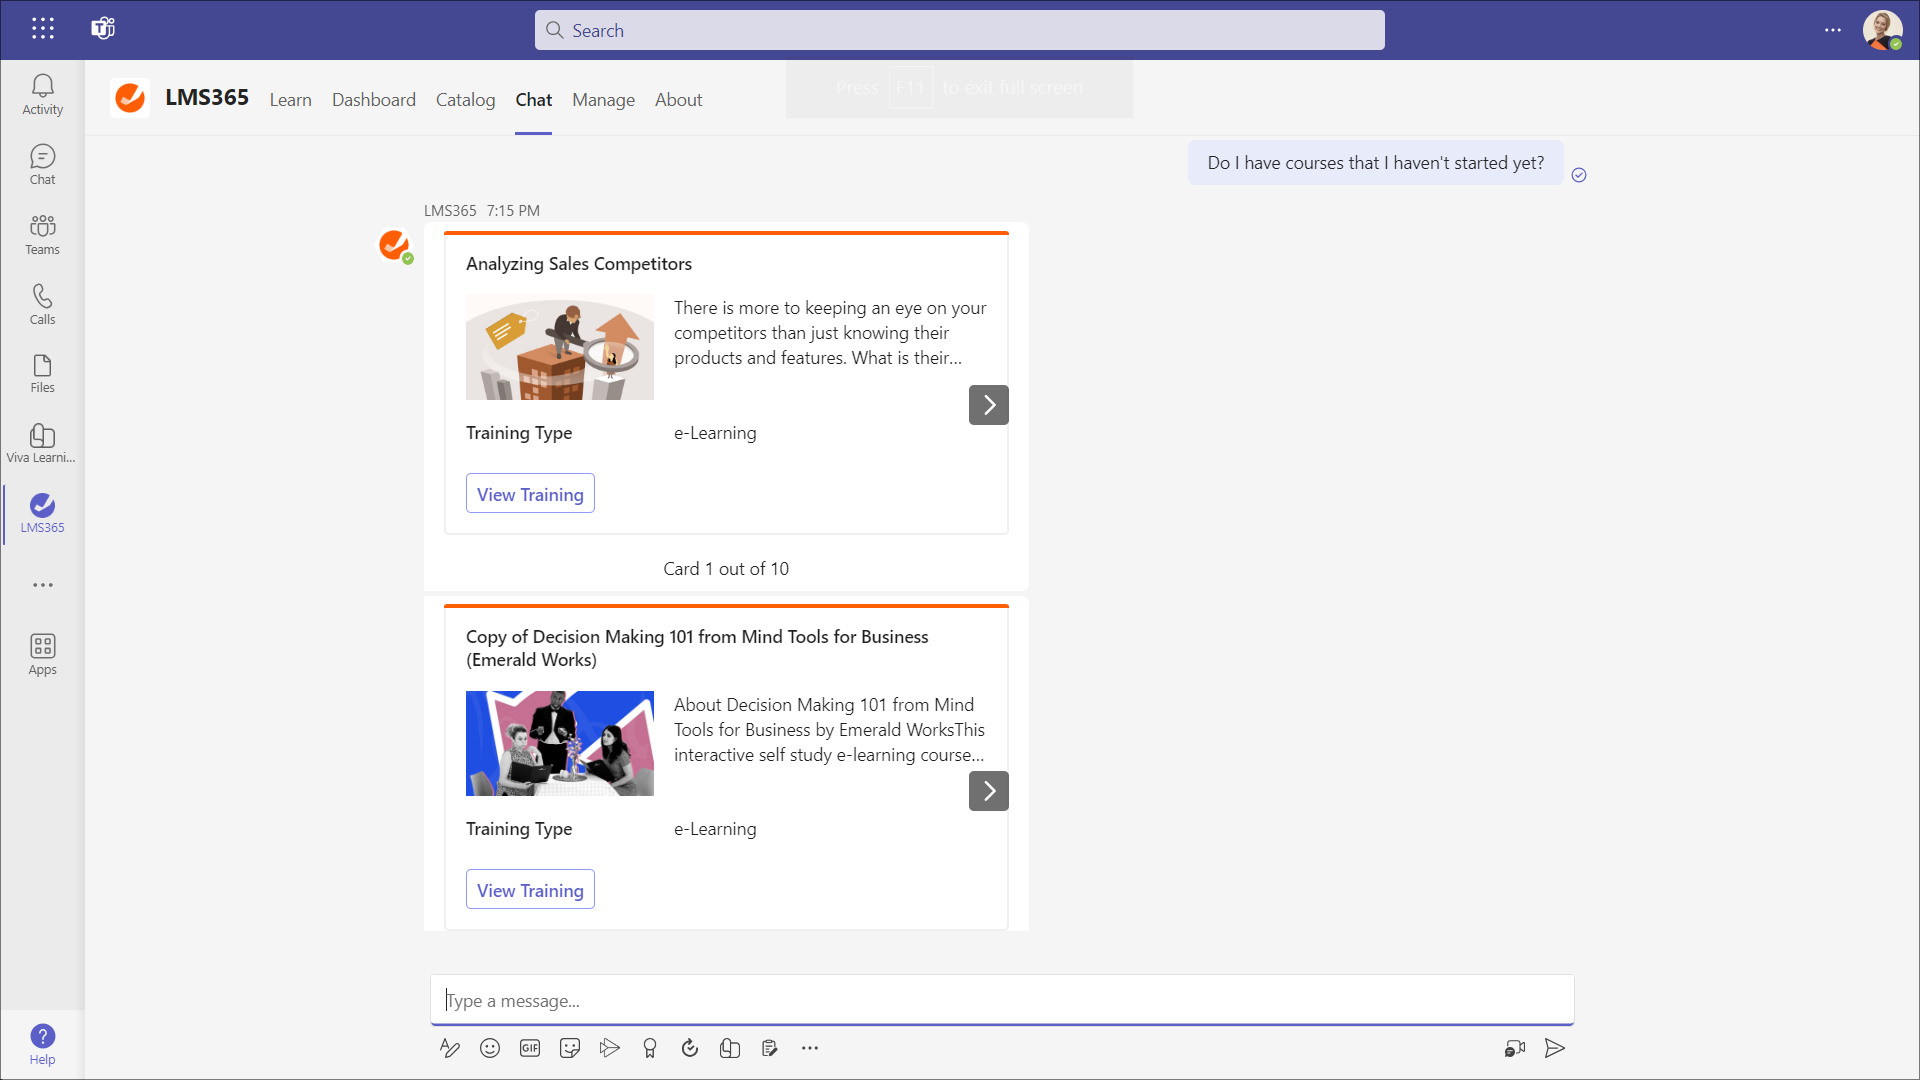Image resolution: width=1920 pixels, height=1080 pixels.
Task: Click View Training for Analyzing Sales Competitors
Action: pyautogui.click(x=530, y=494)
